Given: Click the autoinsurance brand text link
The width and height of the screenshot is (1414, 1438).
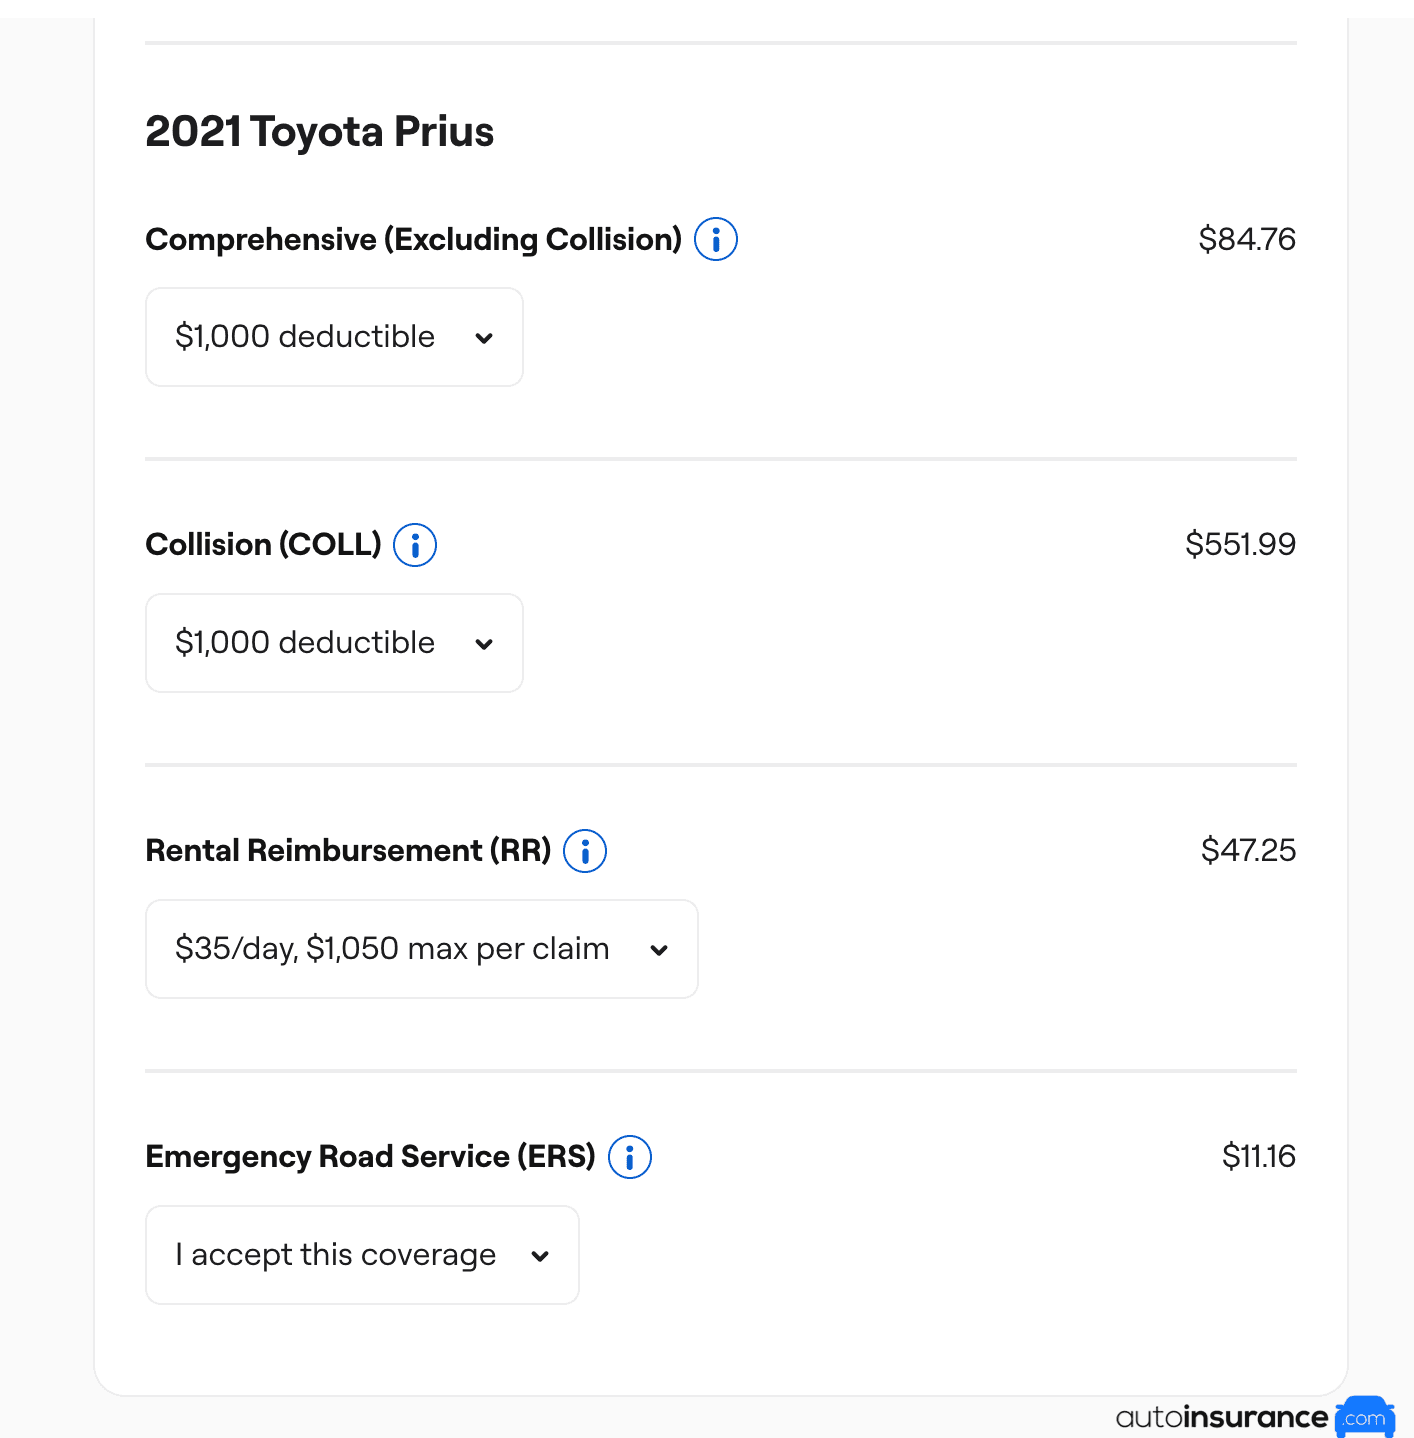Looking at the screenshot, I should pos(1221,1417).
